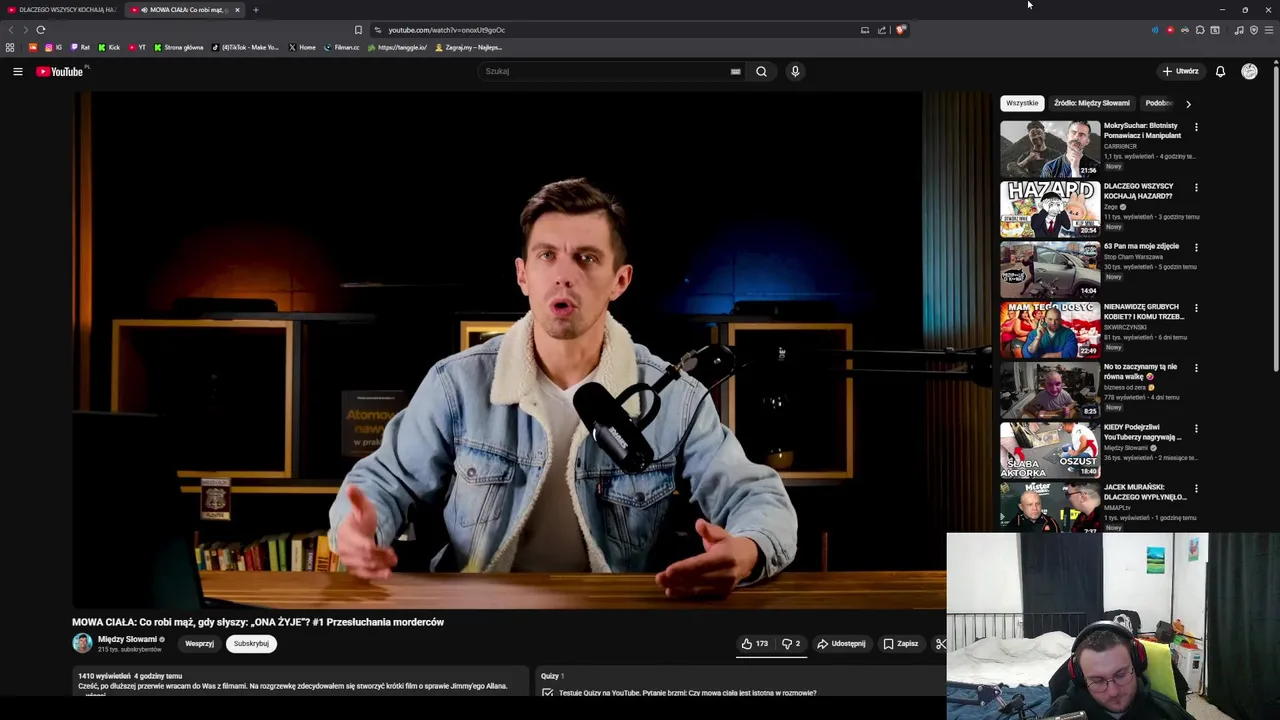
Task: Click the Brave shields lion icon
Action: (900, 30)
